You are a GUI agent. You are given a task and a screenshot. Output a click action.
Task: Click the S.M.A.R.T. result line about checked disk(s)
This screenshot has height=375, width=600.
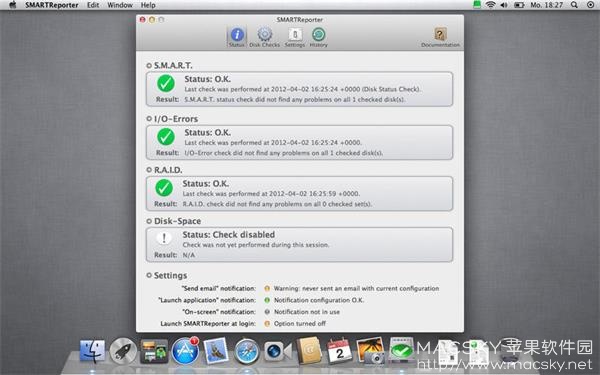295,99
